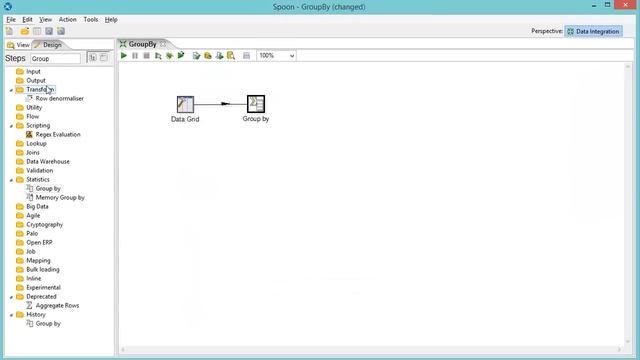Open the Edit menu

(x=27, y=20)
